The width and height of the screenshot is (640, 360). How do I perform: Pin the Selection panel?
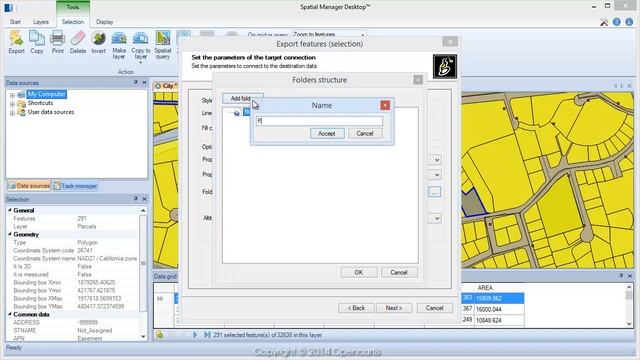136,199
